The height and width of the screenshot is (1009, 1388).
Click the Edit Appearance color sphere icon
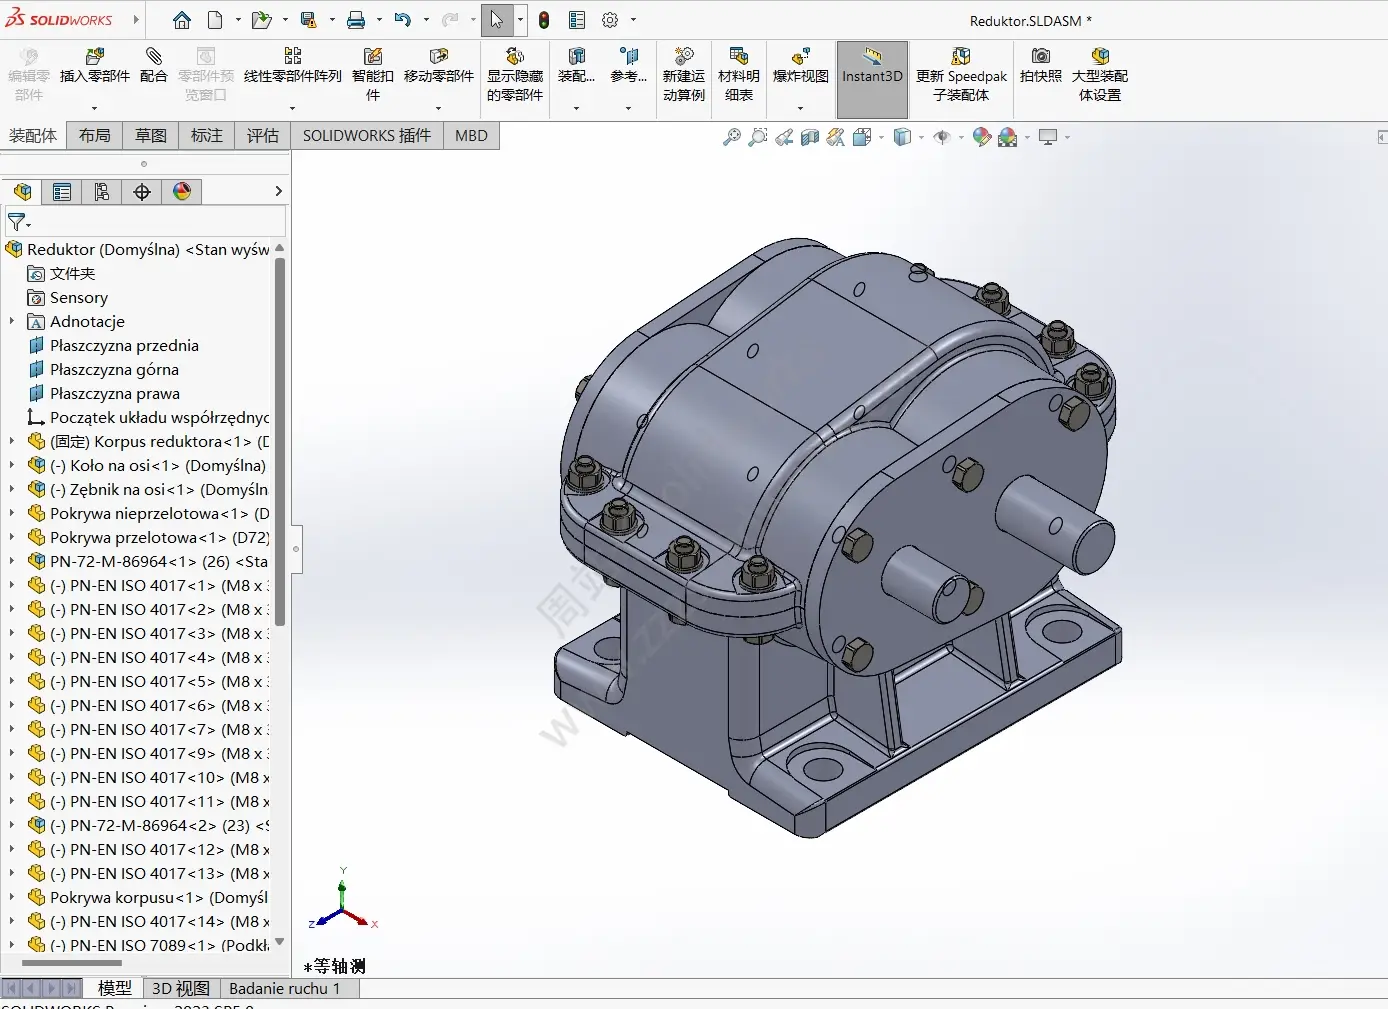coord(982,137)
